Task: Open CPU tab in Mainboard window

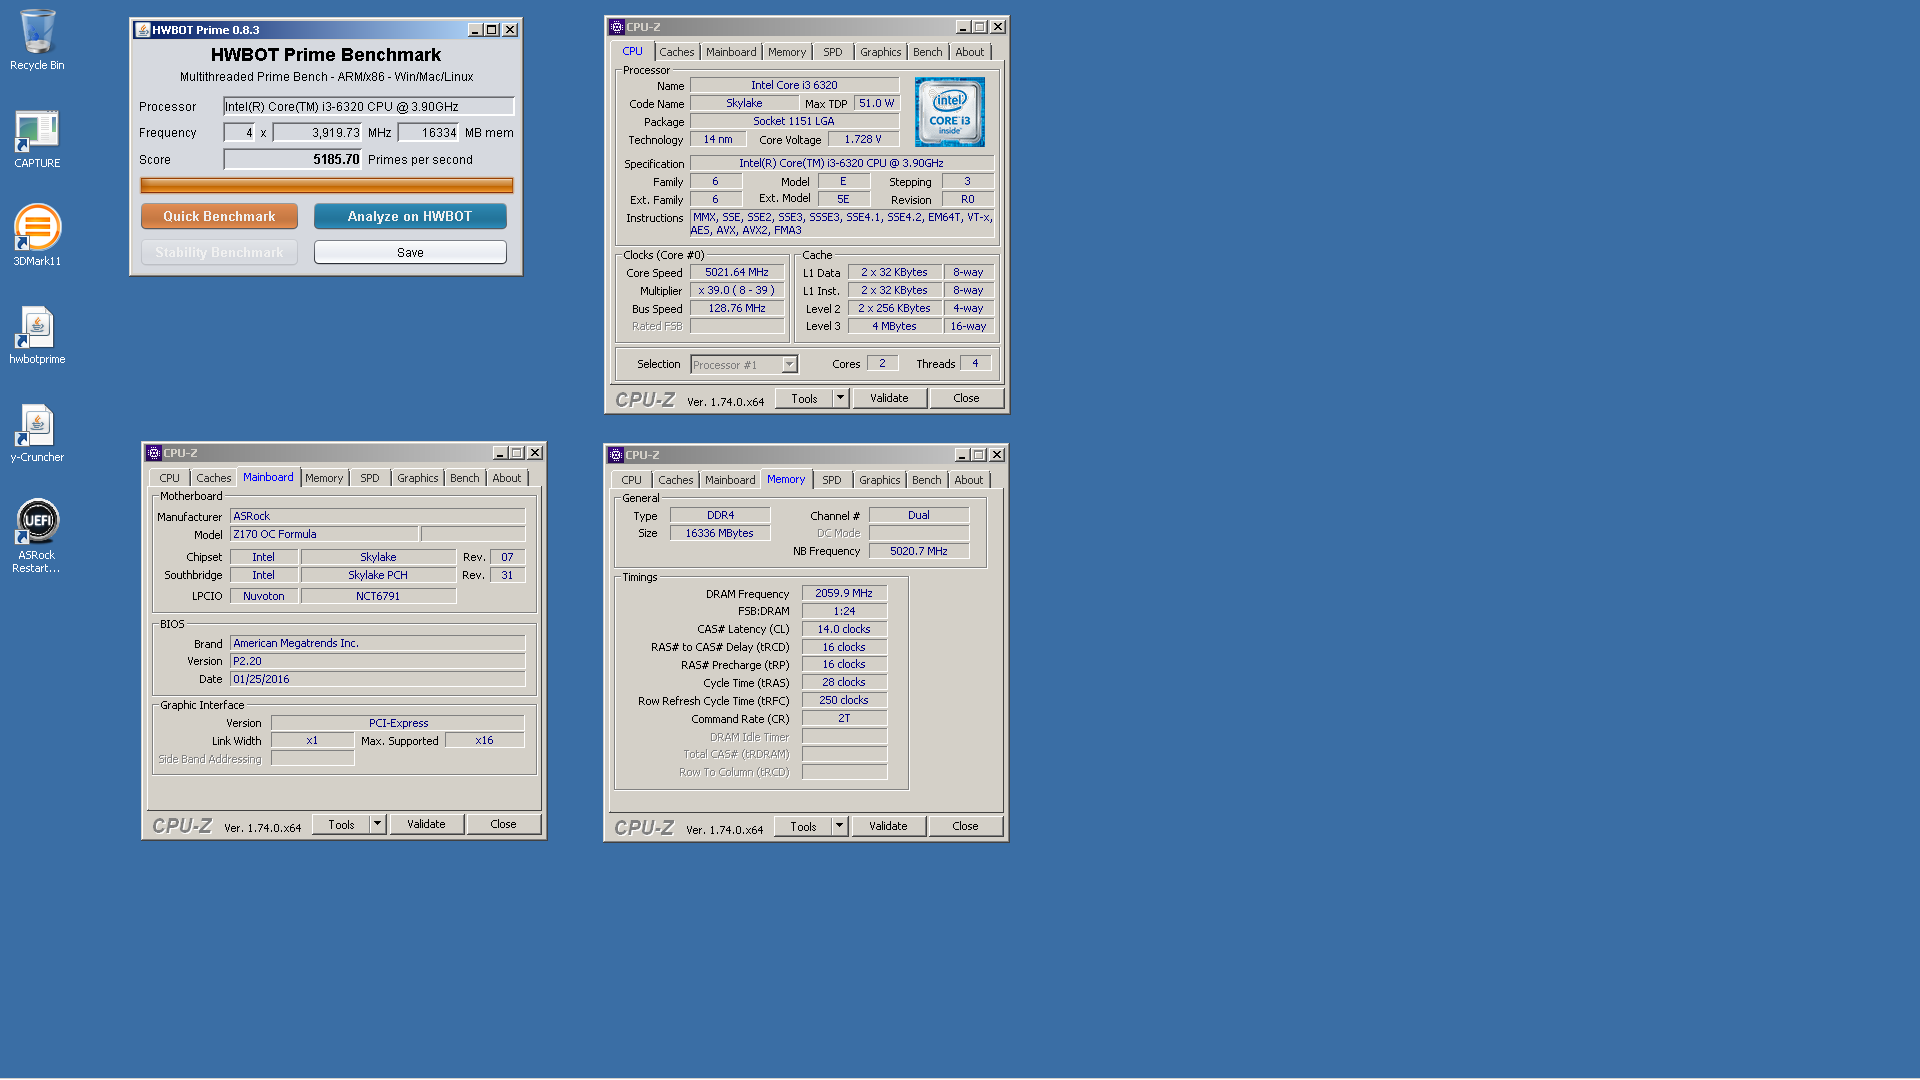Action: point(170,478)
